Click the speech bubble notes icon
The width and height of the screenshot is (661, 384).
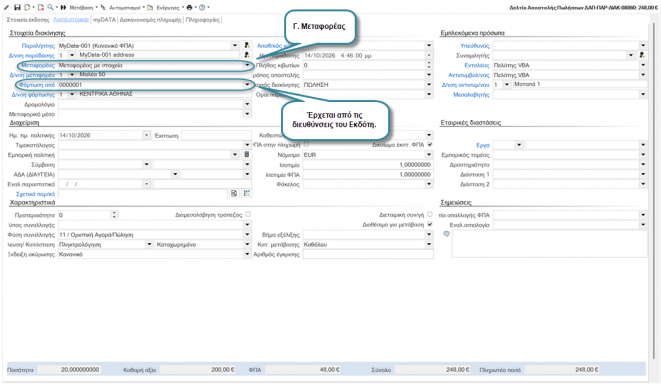pyautogui.click(x=446, y=234)
